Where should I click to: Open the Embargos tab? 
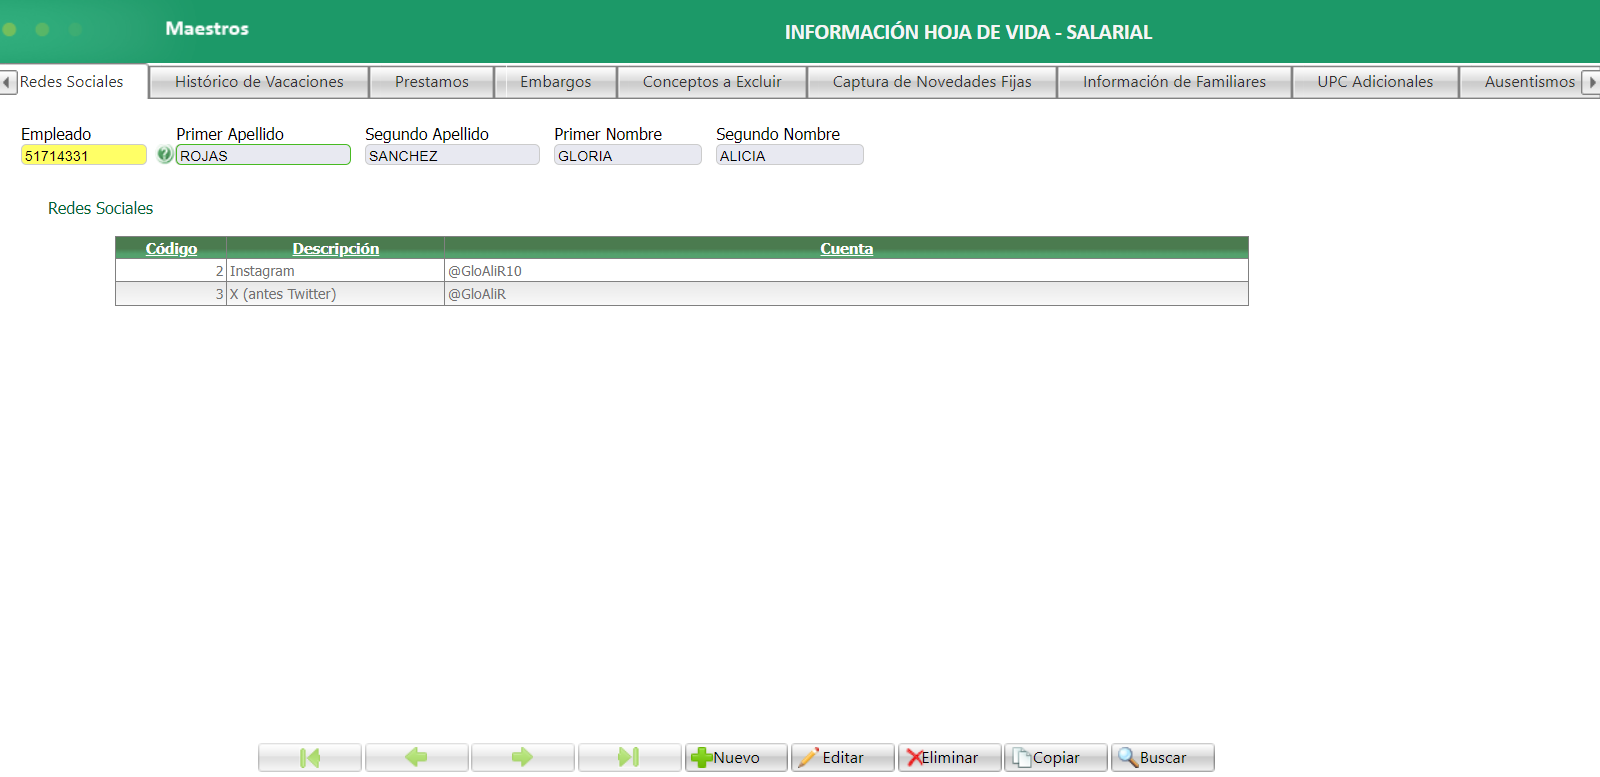tap(556, 82)
